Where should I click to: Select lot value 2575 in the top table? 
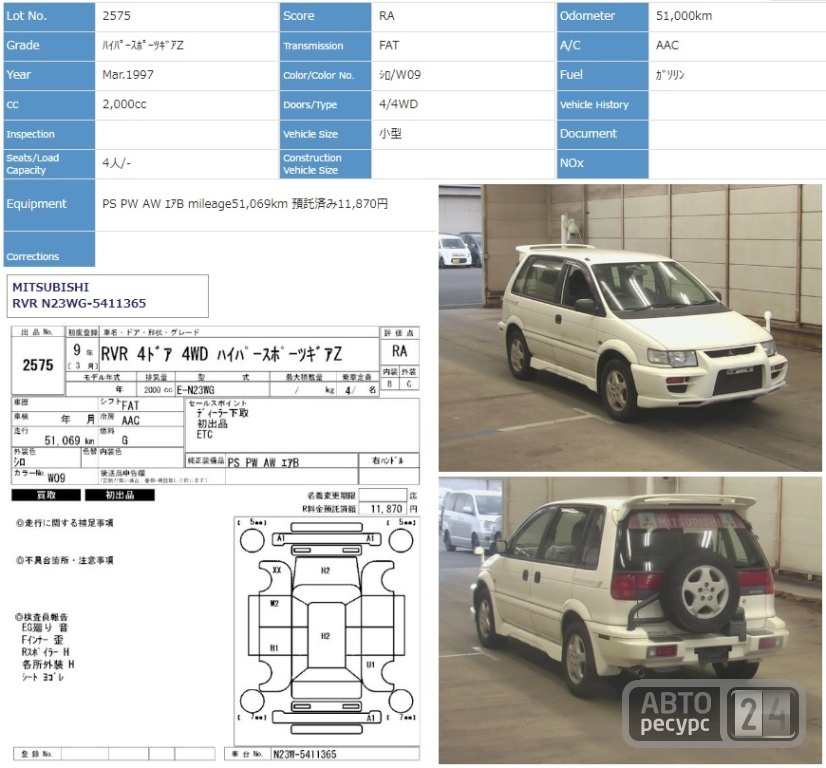(116, 16)
